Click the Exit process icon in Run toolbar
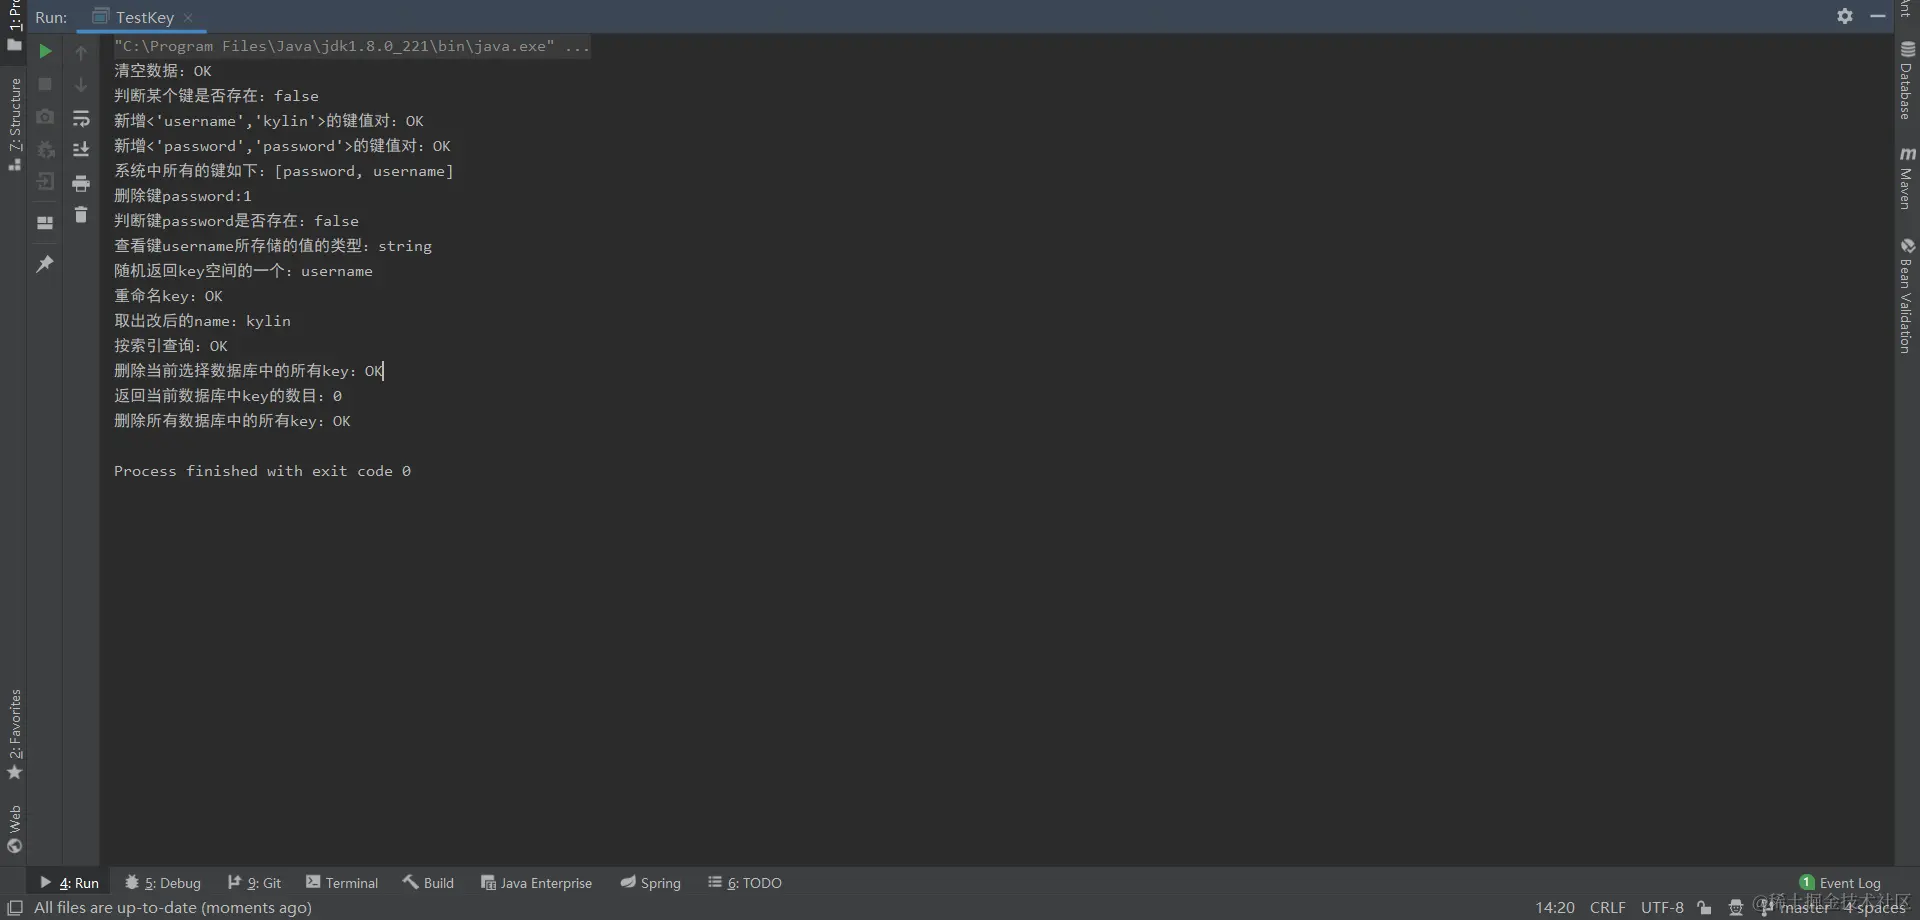 click(x=45, y=182)
